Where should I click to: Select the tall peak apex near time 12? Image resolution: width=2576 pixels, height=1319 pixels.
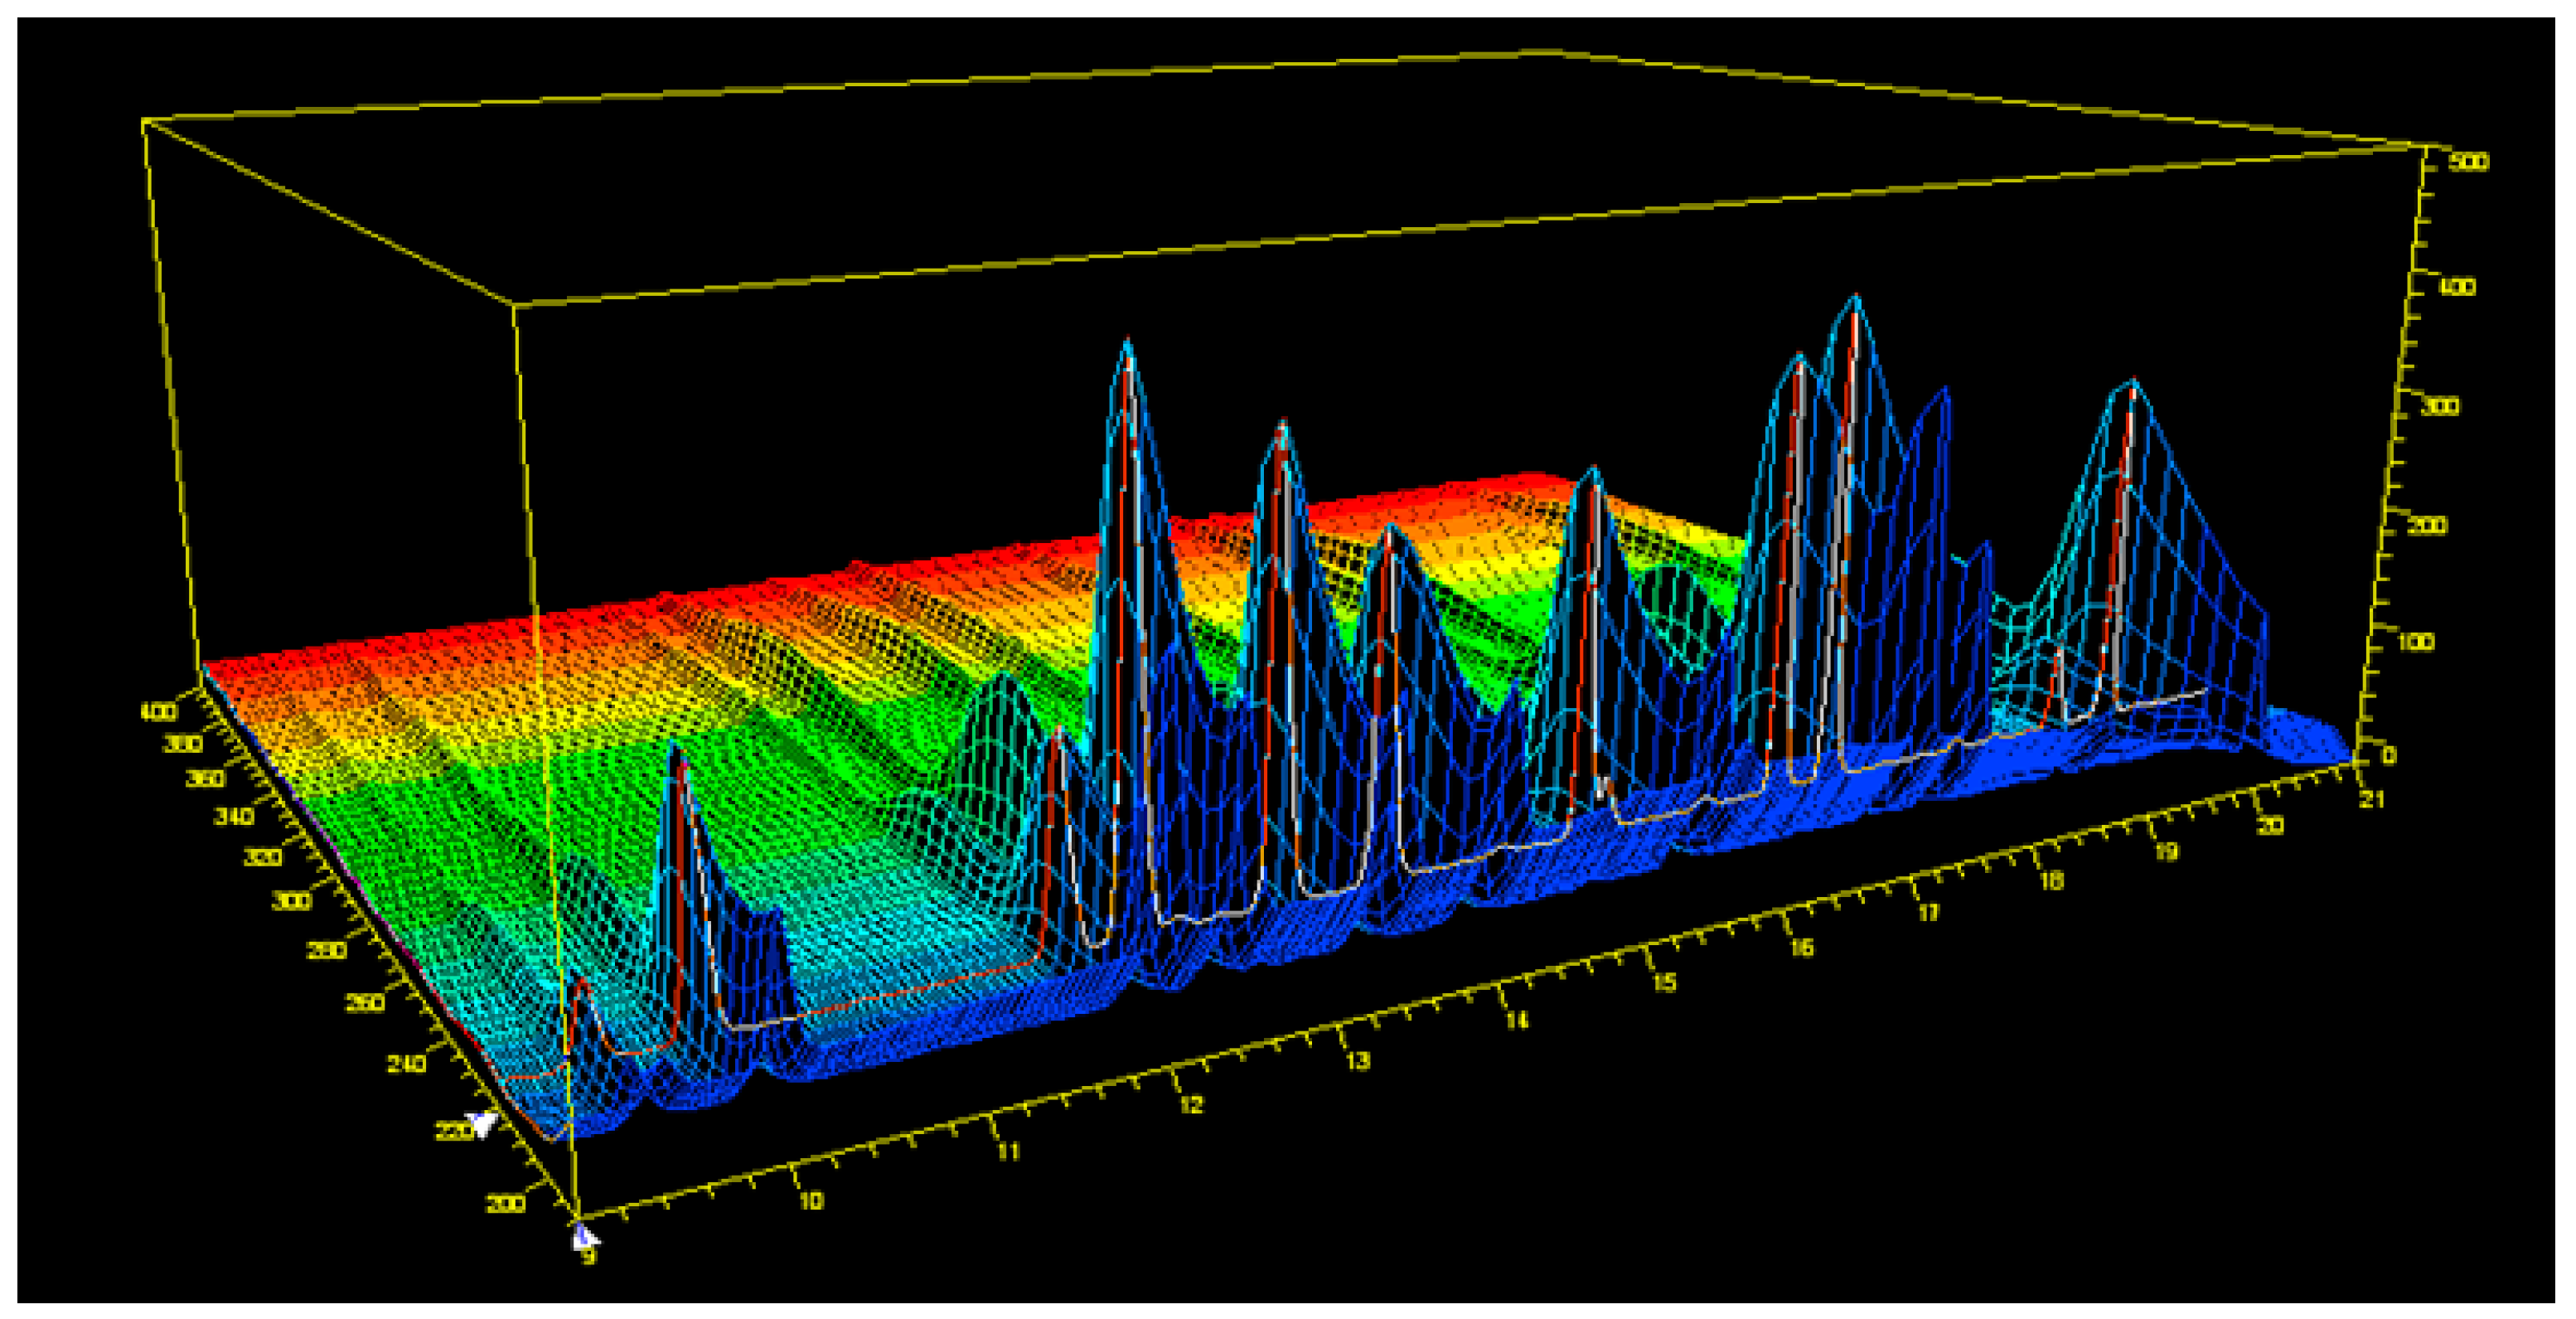click(x=1127, y=343)
